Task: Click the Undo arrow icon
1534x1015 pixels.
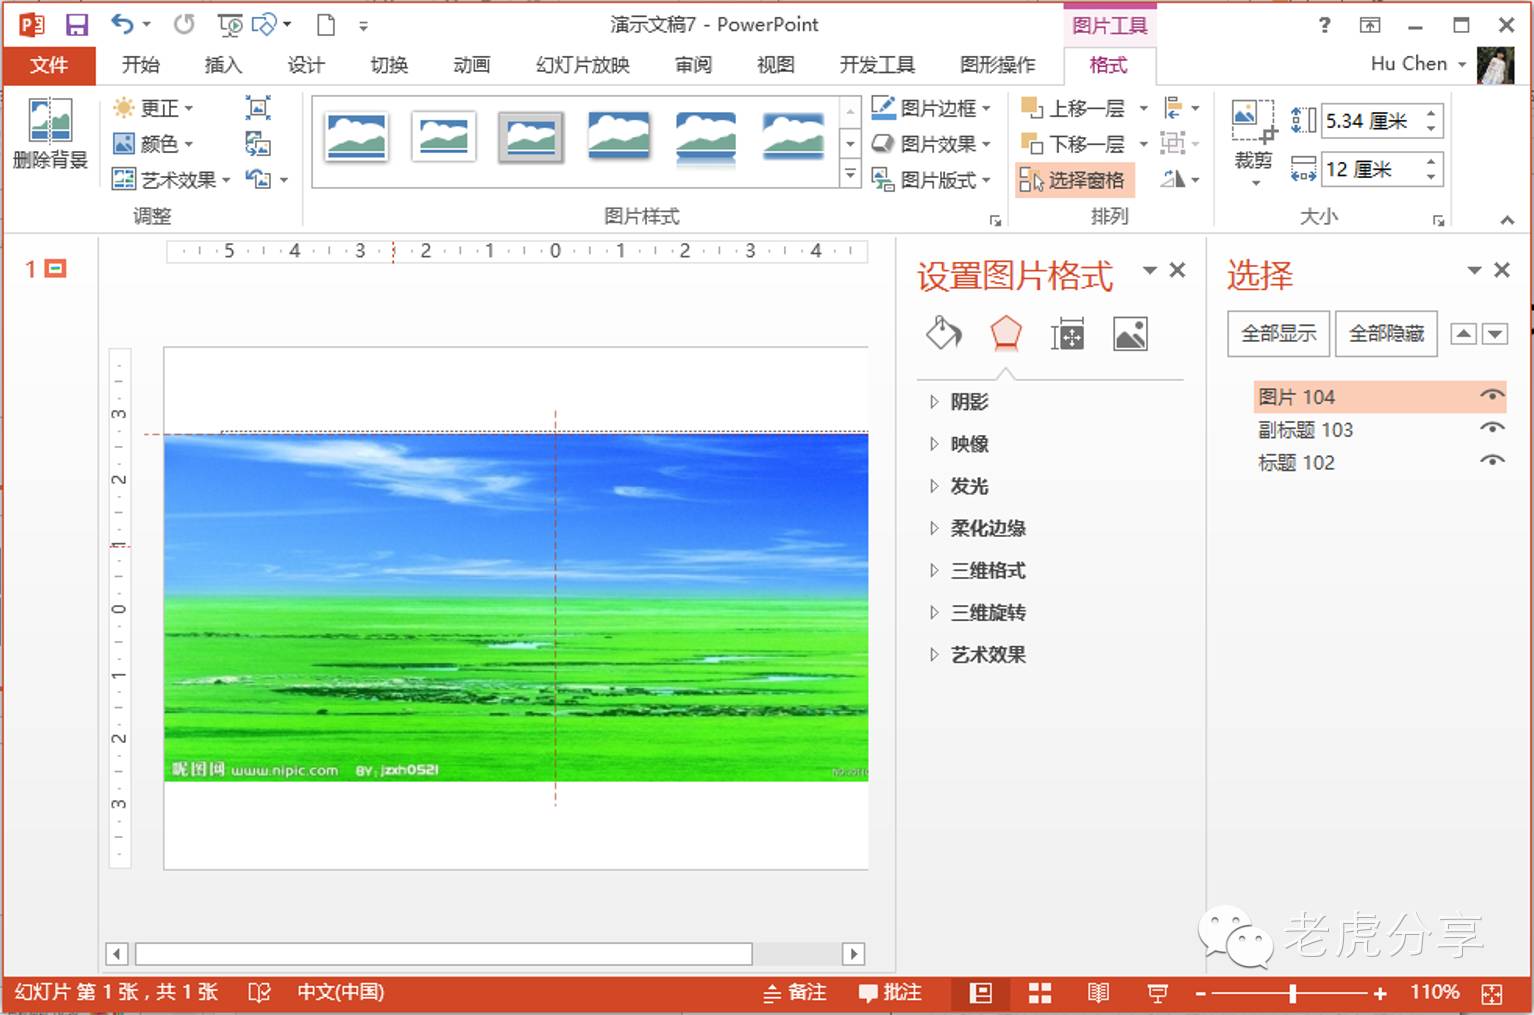Action: 122,24
